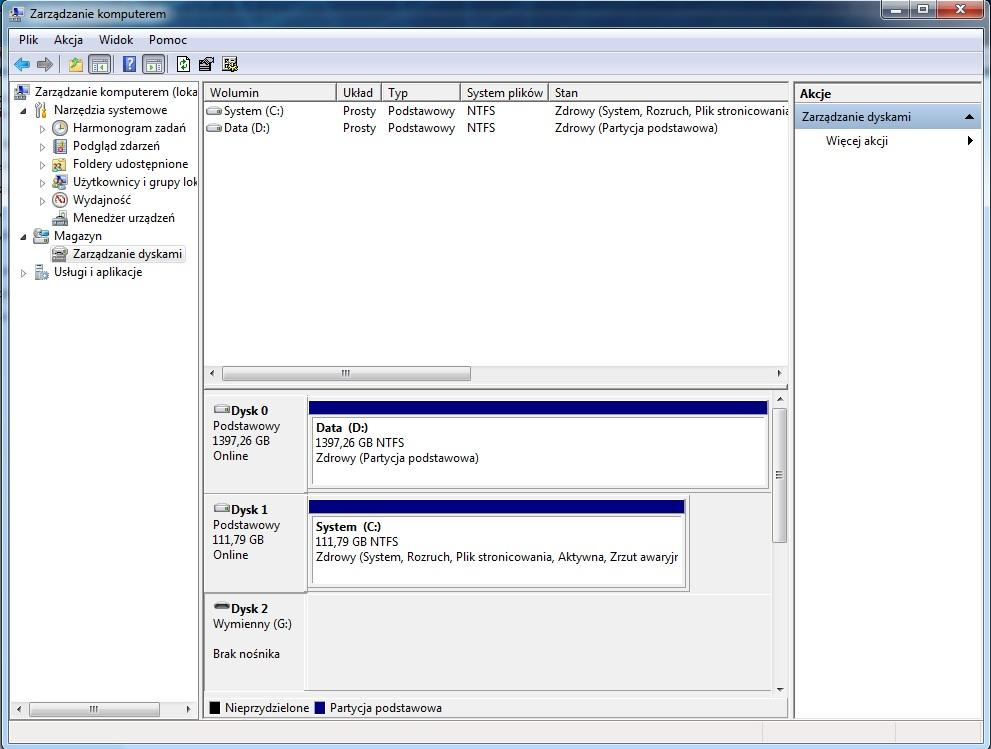This screenshot has width=991, height=749.
Task: Select Usługi i aplikacje icon
Action: tap(41, 272)
